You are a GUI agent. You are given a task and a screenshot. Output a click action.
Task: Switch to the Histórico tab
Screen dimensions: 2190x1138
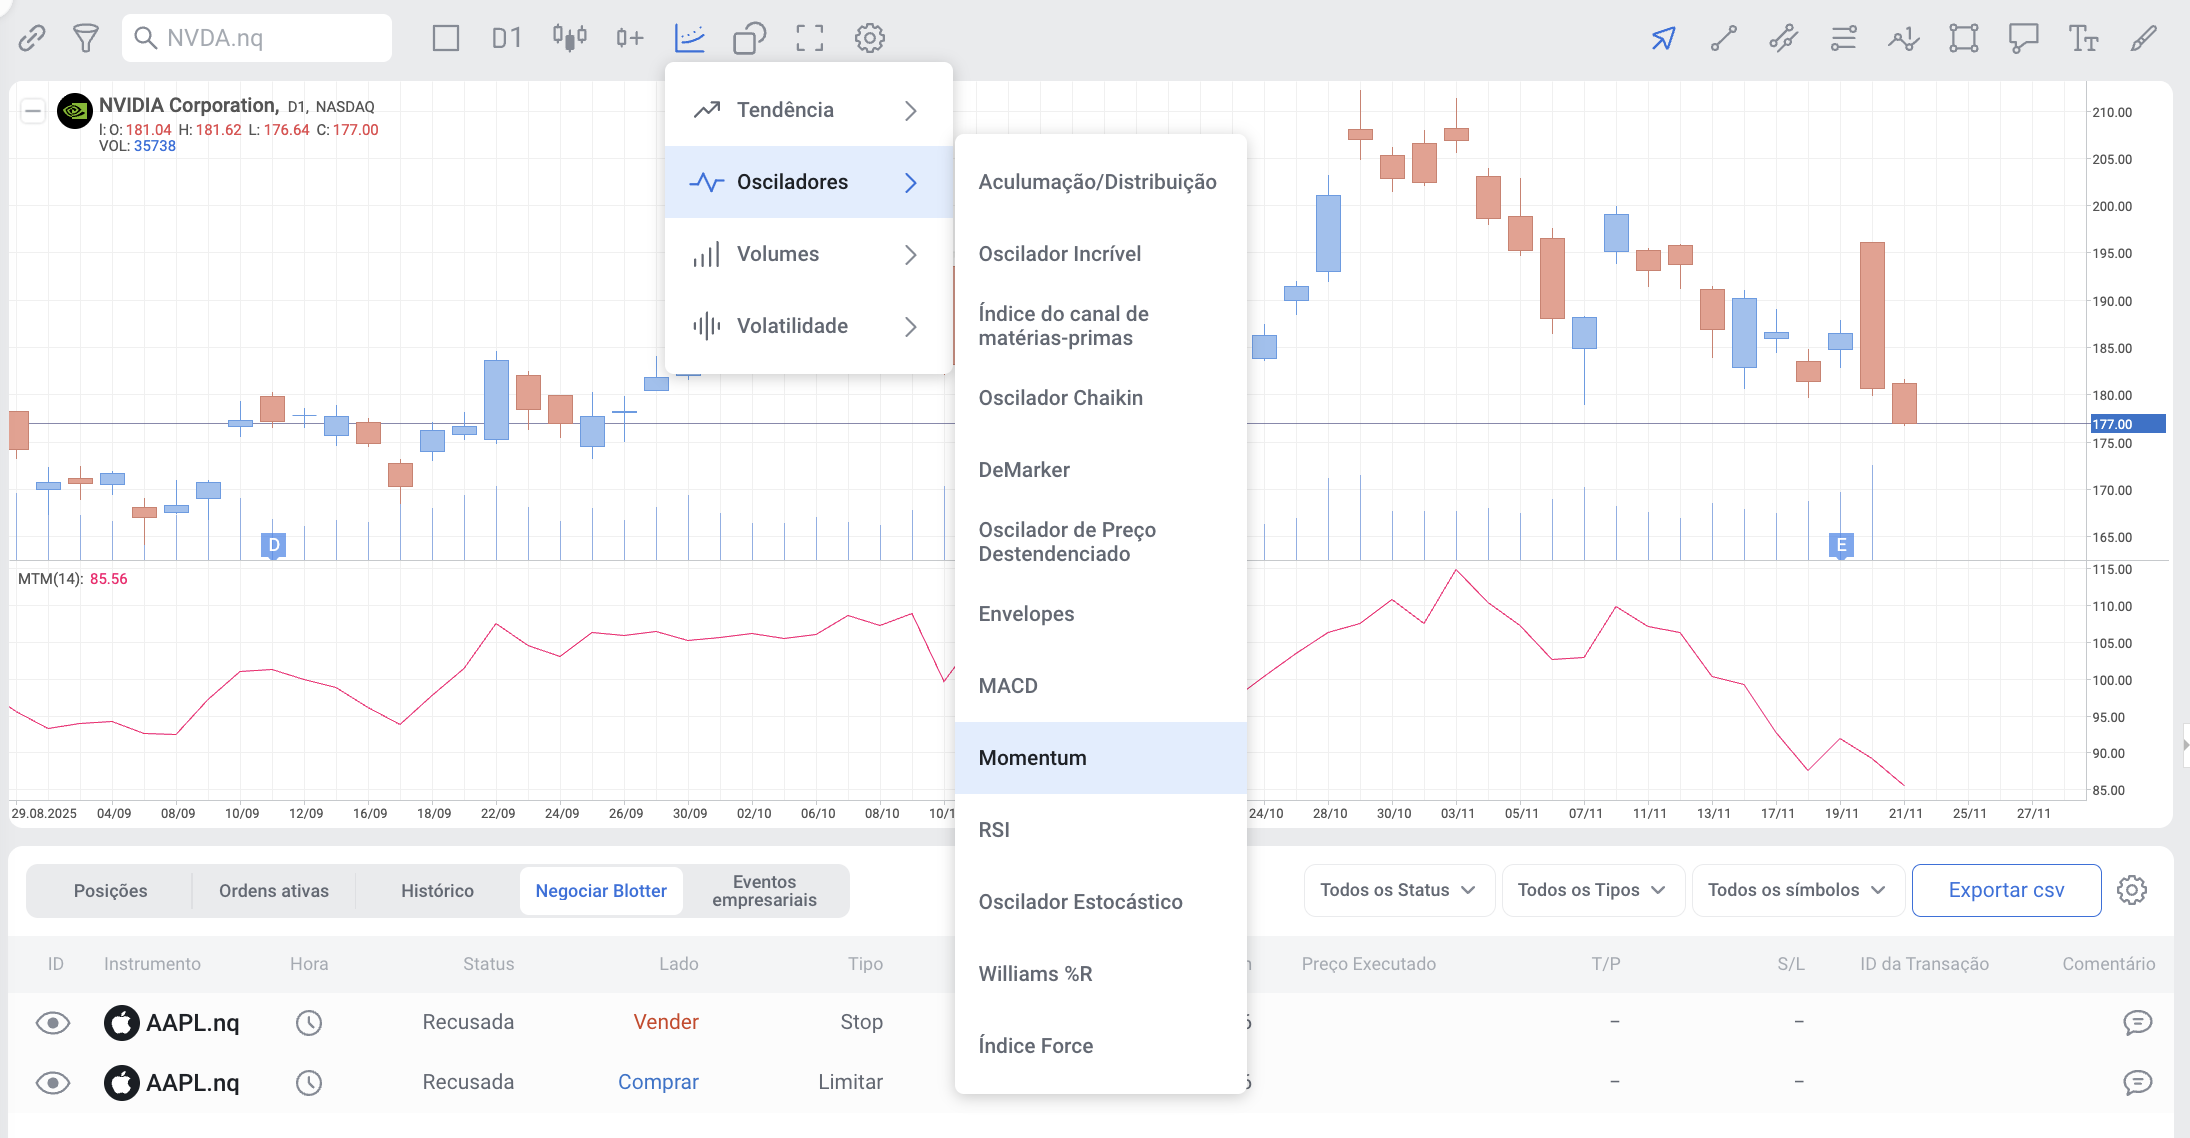[437, 890]
